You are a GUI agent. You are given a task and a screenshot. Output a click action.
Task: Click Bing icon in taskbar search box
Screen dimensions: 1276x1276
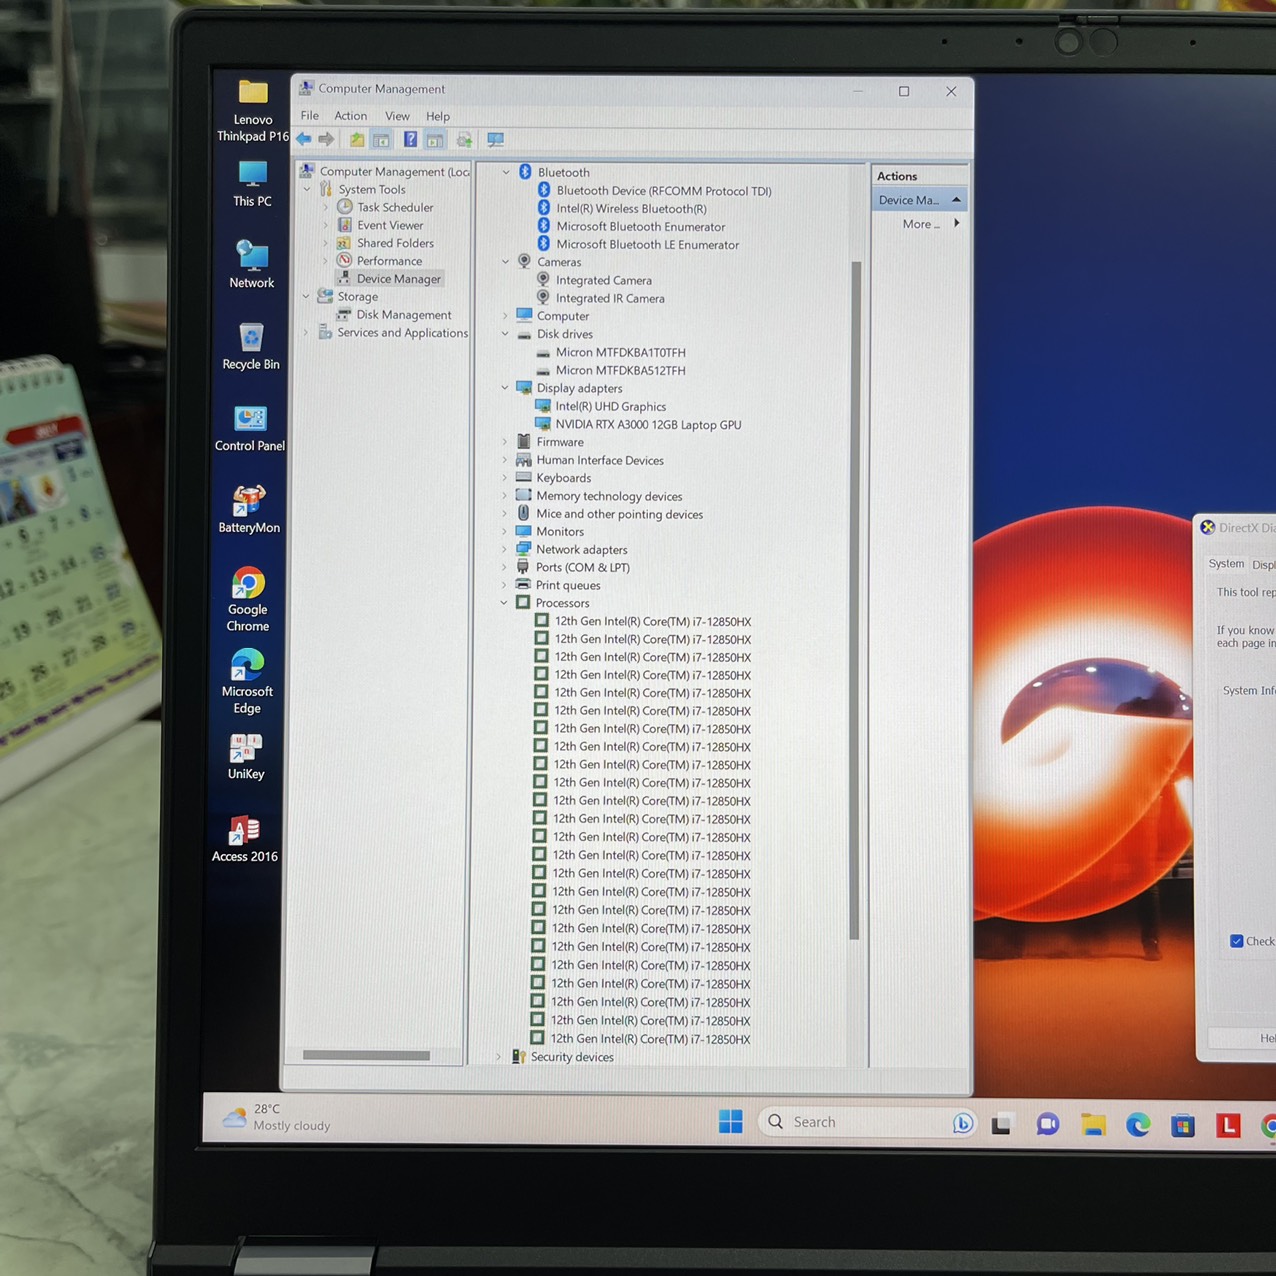(962, 1123)
